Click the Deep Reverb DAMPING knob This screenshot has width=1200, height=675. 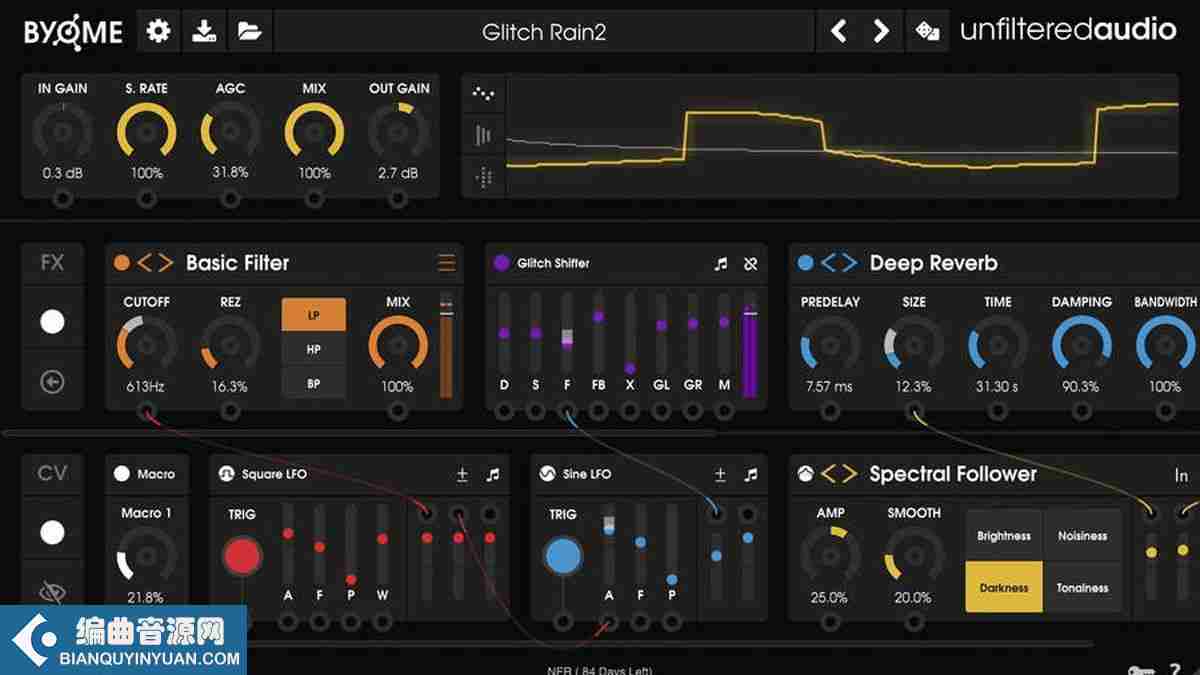point(1081,345)
